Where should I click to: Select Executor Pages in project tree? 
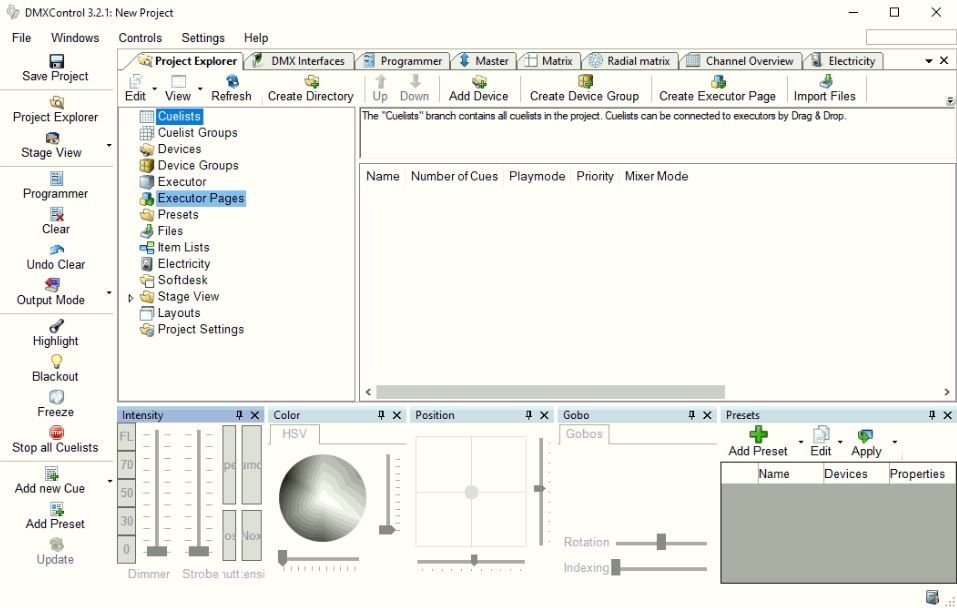(x=200, y=198)
